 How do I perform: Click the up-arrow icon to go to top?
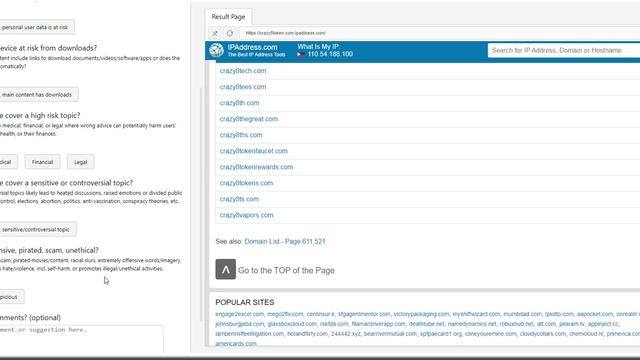pos(225,269)
